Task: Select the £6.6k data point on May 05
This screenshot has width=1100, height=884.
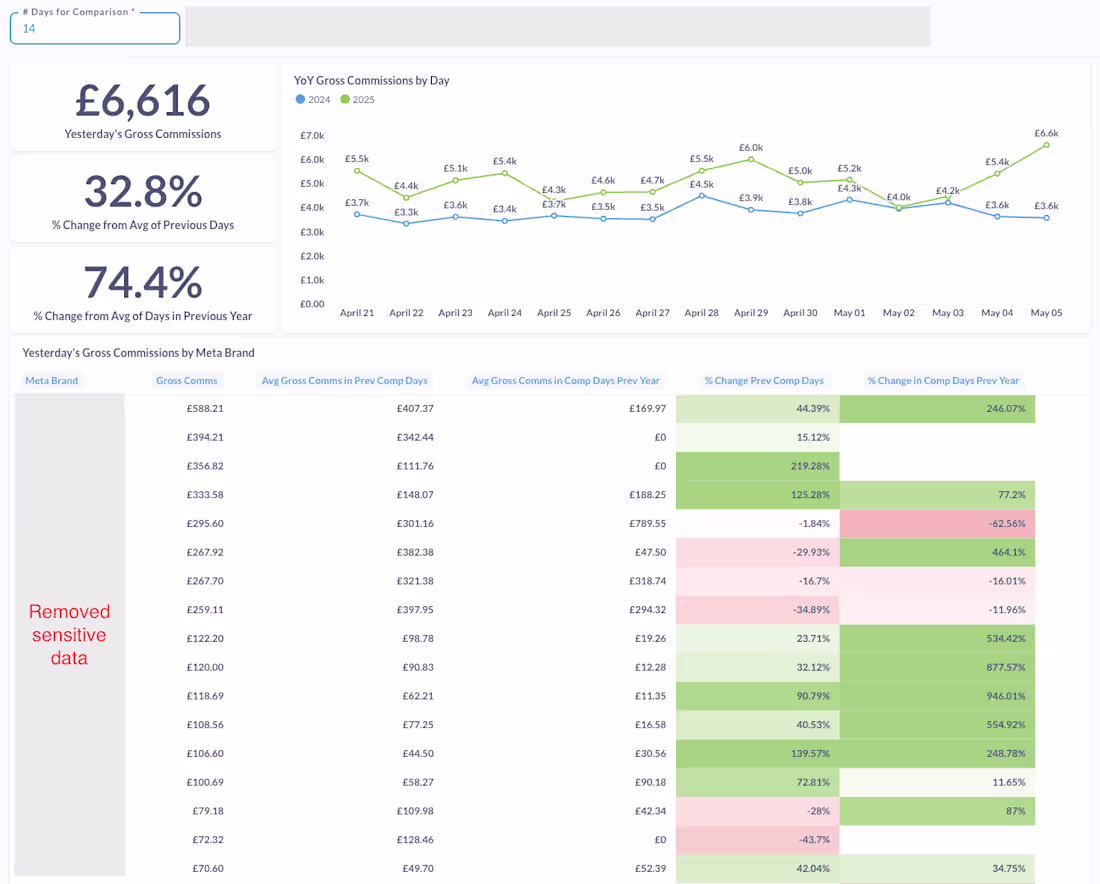Action: [1046, 146]
